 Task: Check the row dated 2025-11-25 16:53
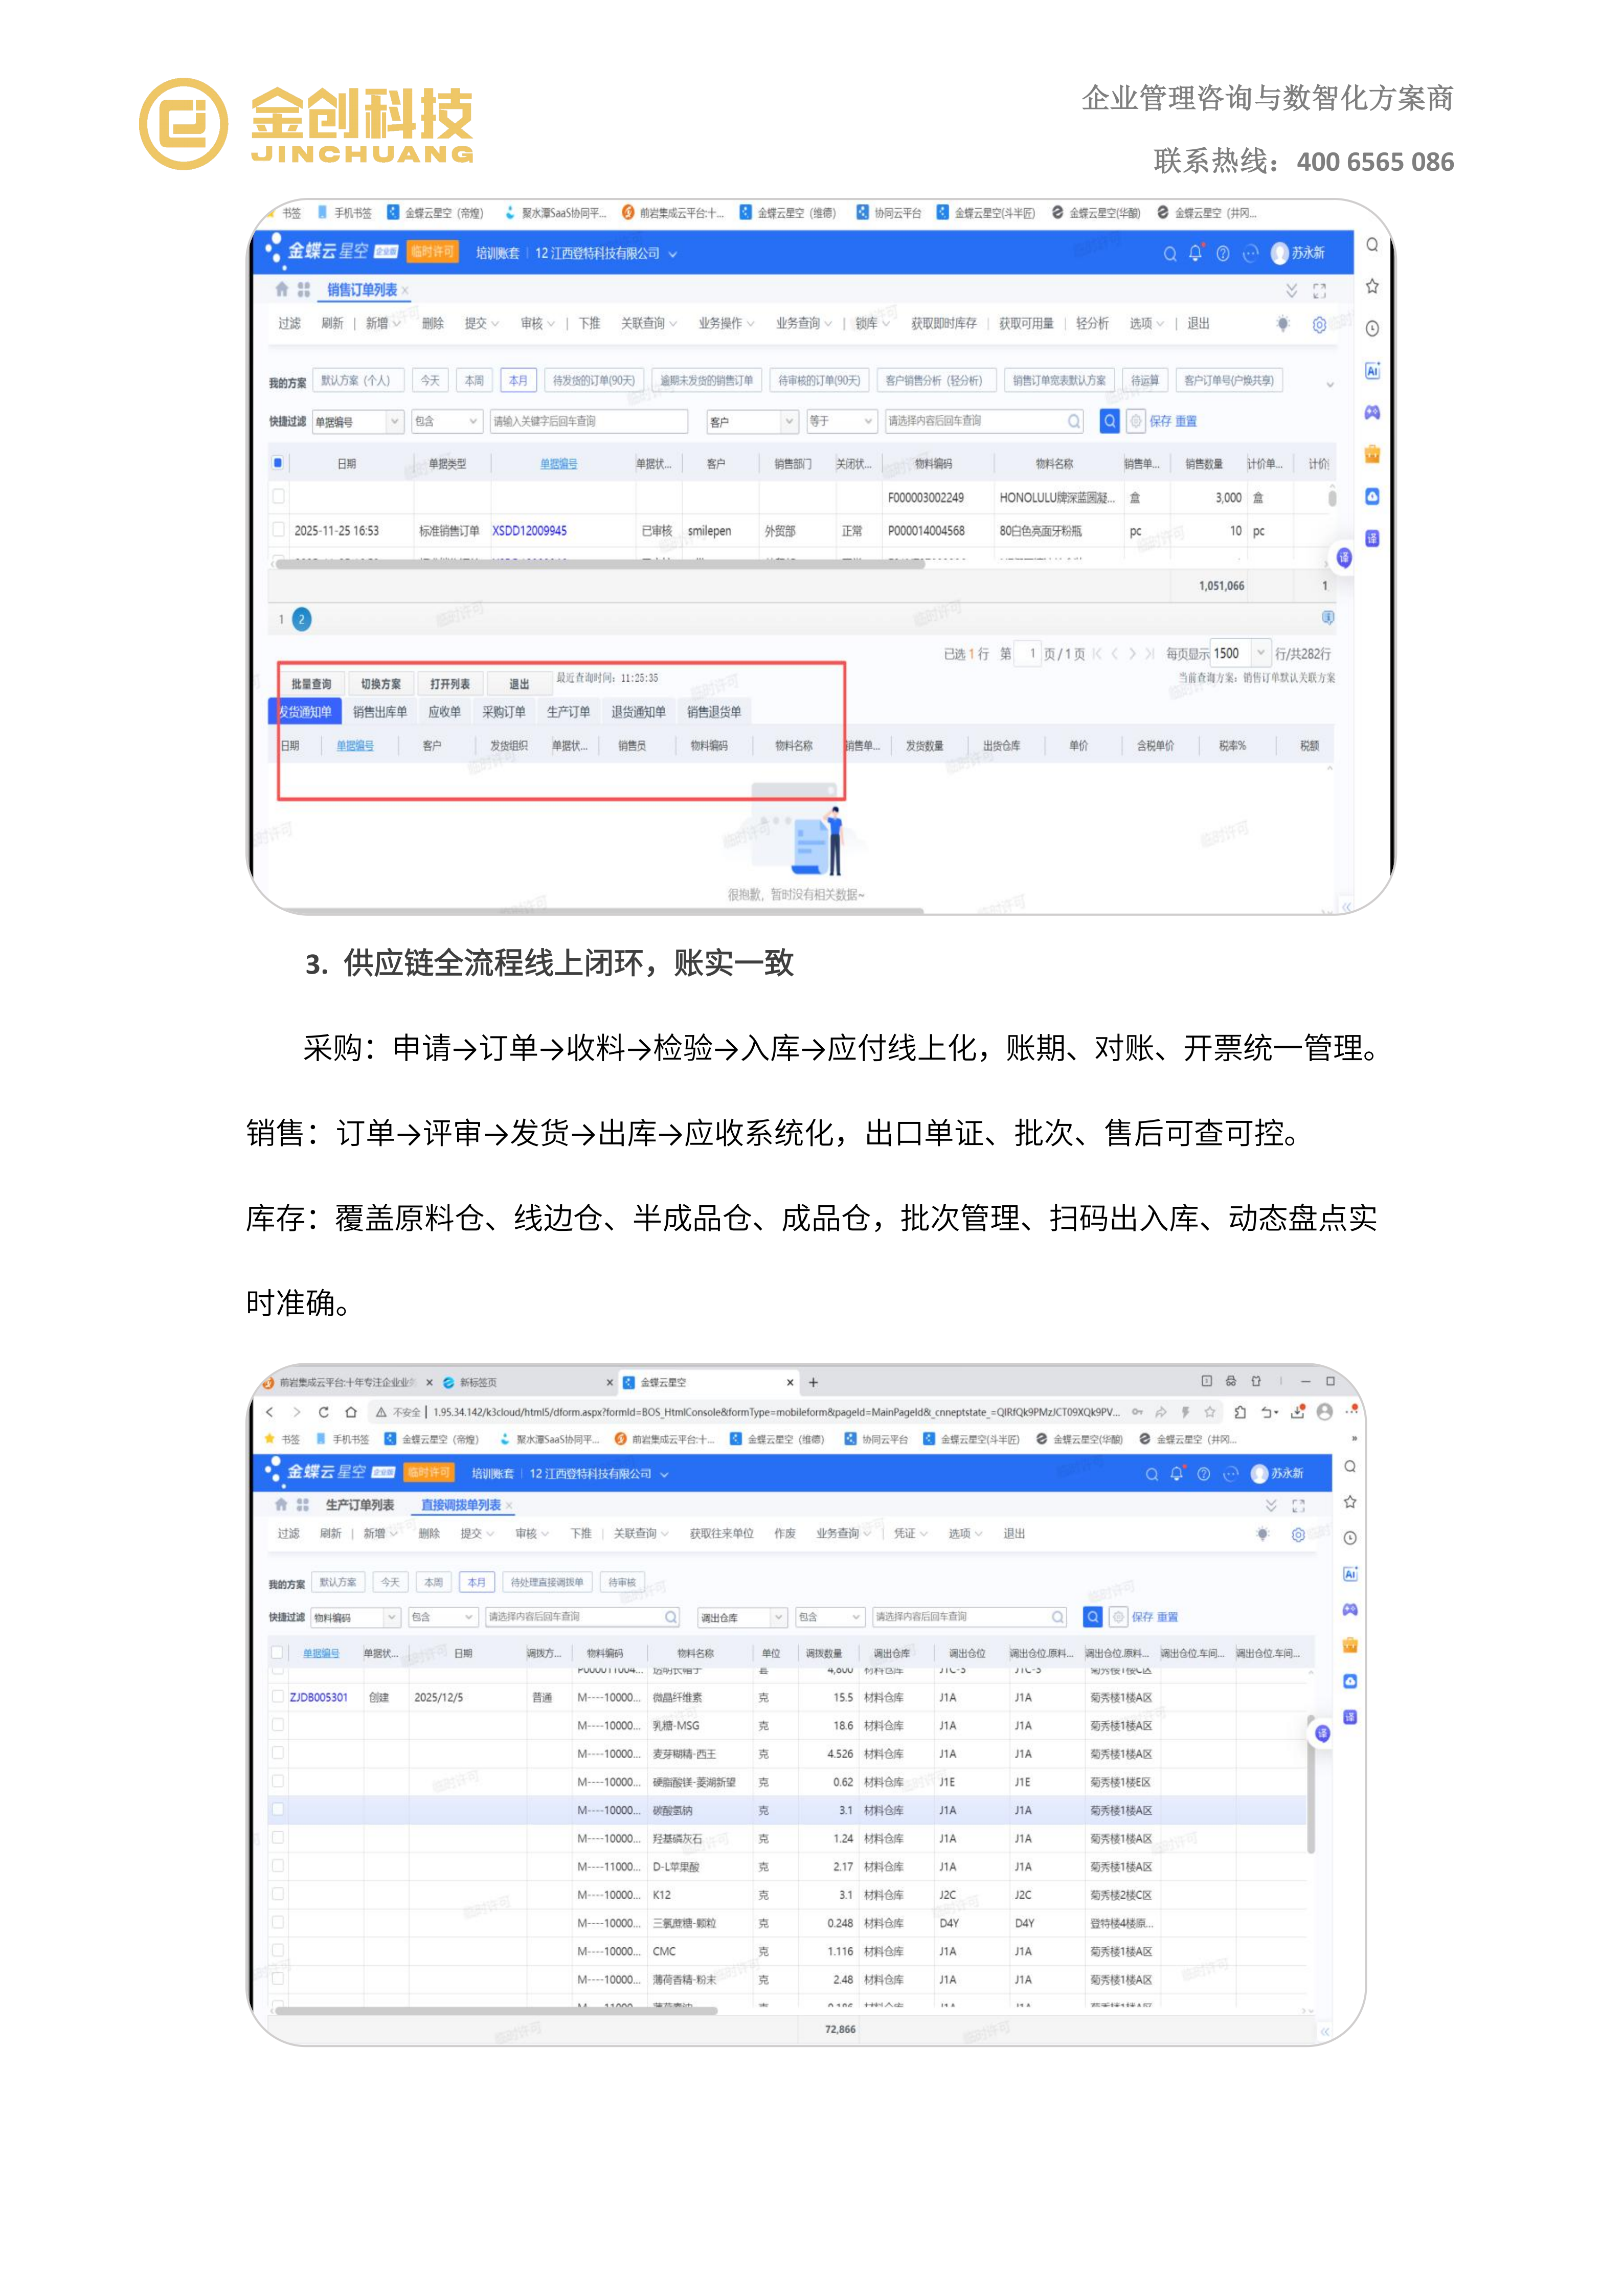pyautogui.click(x=278, y=530)
